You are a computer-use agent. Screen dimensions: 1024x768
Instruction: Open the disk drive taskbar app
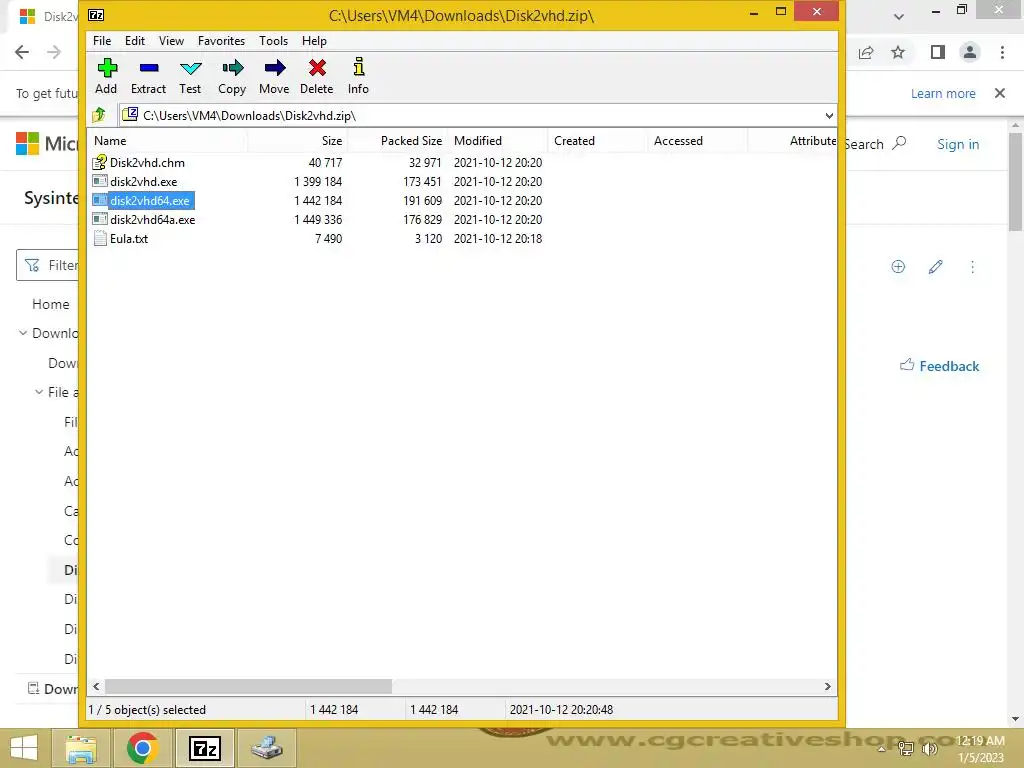coord(266,748)
